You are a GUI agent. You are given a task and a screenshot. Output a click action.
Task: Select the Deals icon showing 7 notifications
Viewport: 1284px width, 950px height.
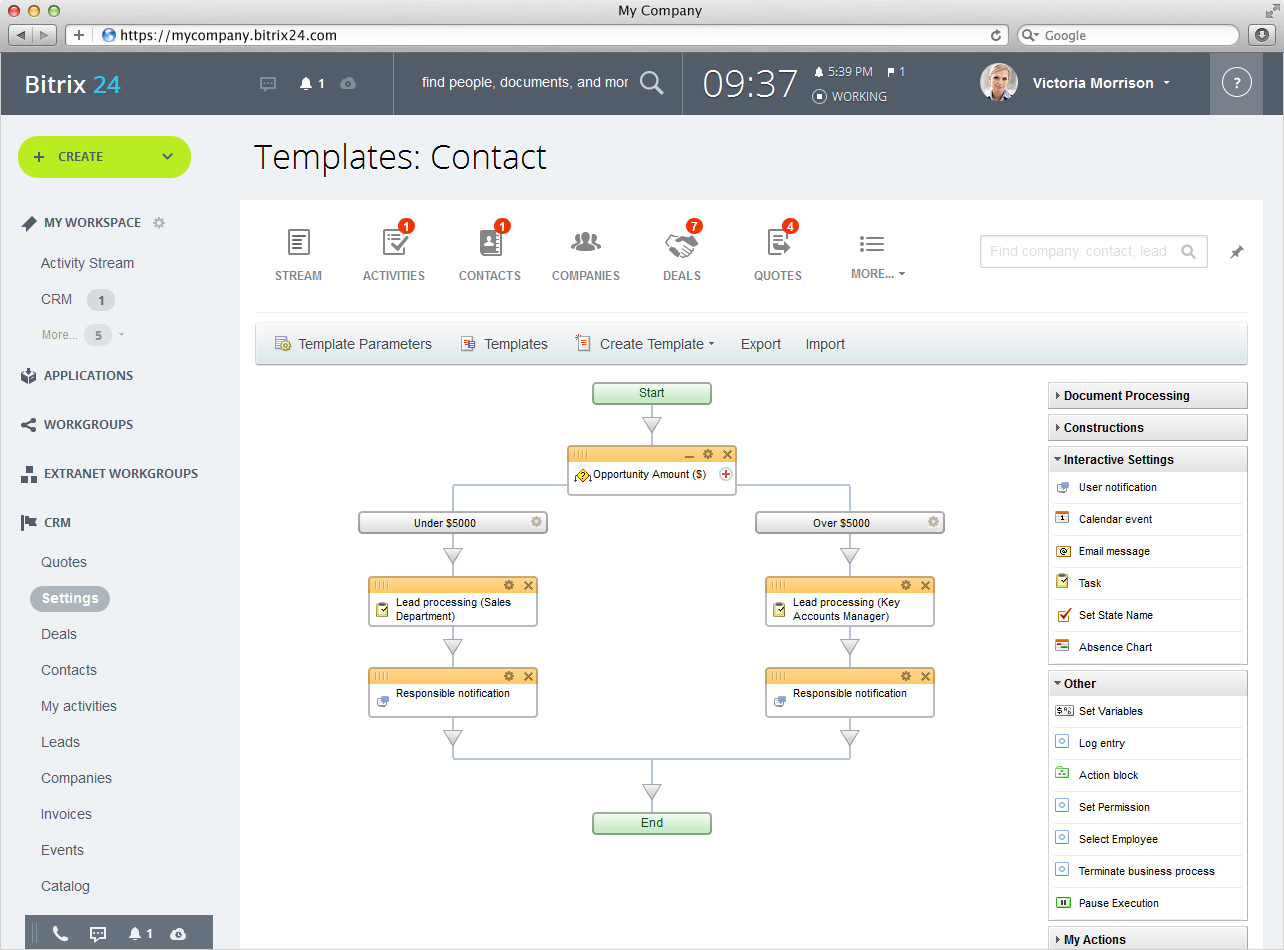coord(681,250)
